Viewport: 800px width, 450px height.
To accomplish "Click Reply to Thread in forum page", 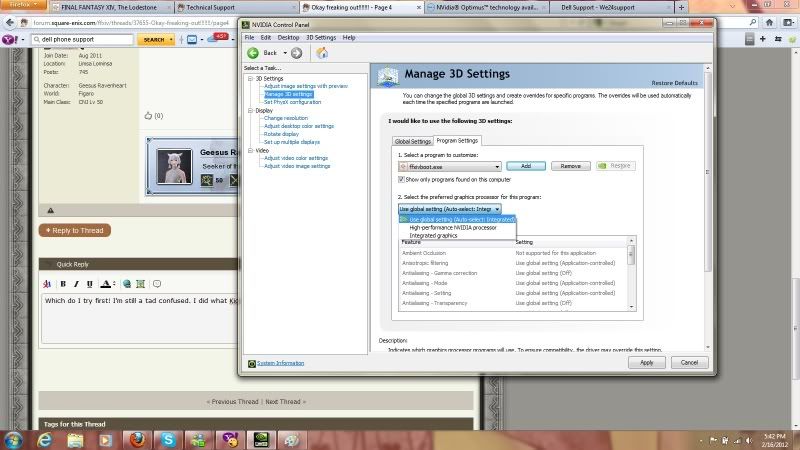I will [x=75, y=231].
